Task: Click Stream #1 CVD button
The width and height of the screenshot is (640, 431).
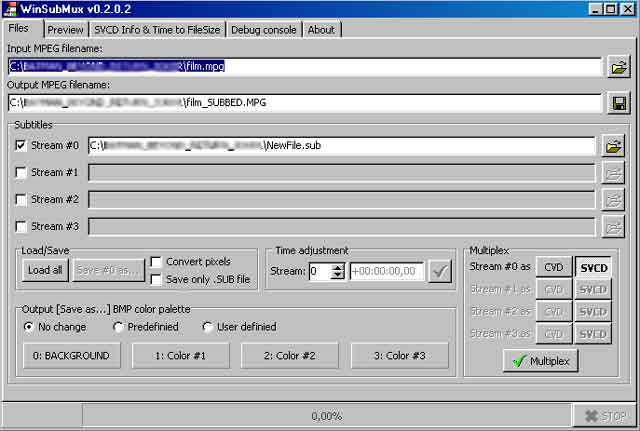Action: (554, 289)
